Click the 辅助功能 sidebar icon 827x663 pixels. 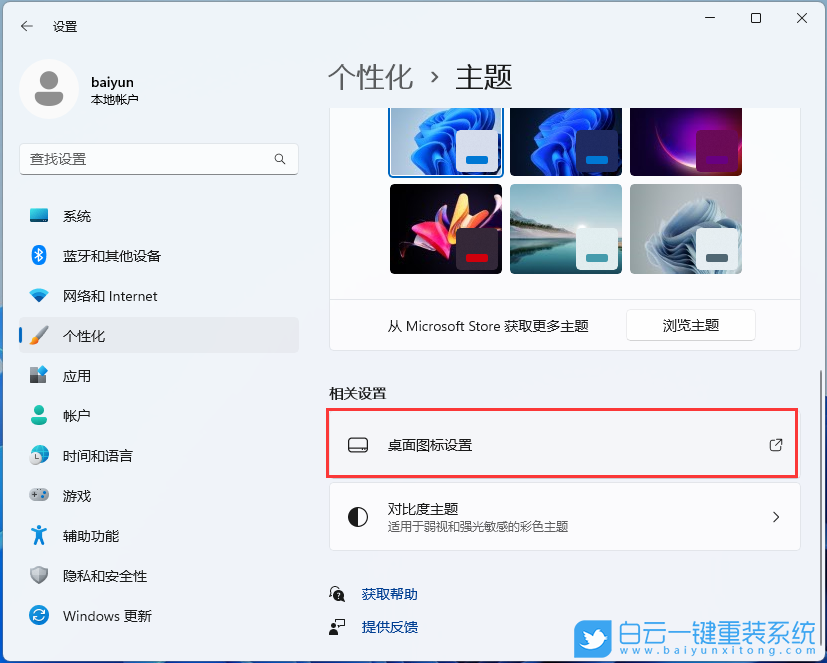pos(38,535)
